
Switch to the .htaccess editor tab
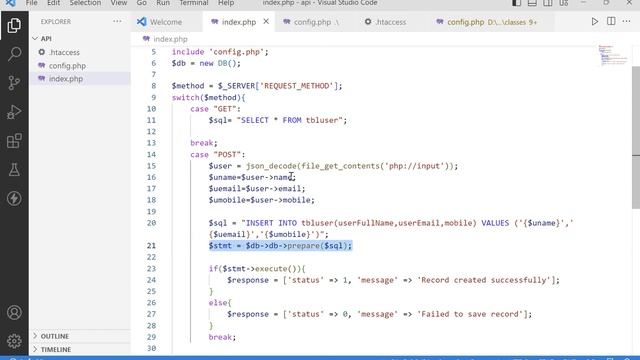point(391,22)
